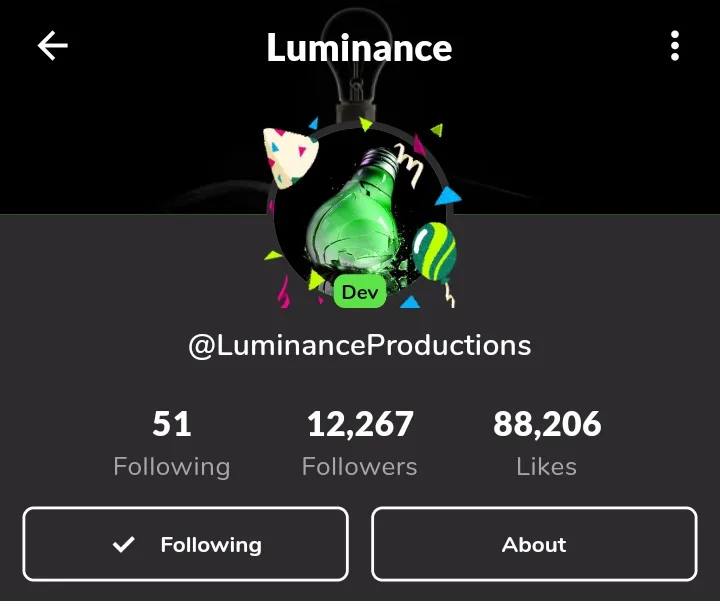Click the green Dev badge
This screenshot has width=720, height=601.
pos(360,292)
